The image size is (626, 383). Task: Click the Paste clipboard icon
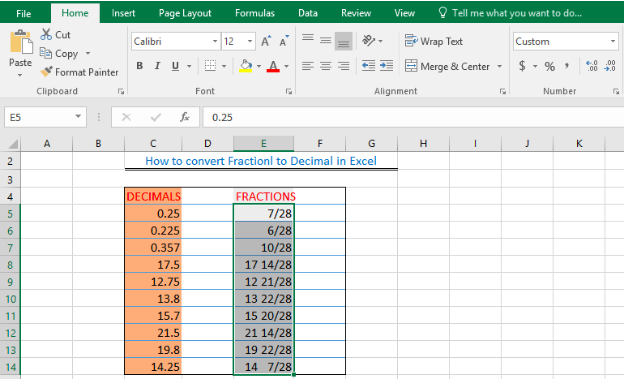[21, 42]
